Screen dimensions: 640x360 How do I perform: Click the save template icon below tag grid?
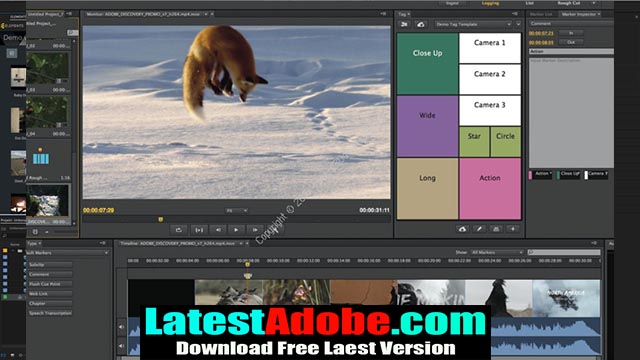click(x=496, y=229)
